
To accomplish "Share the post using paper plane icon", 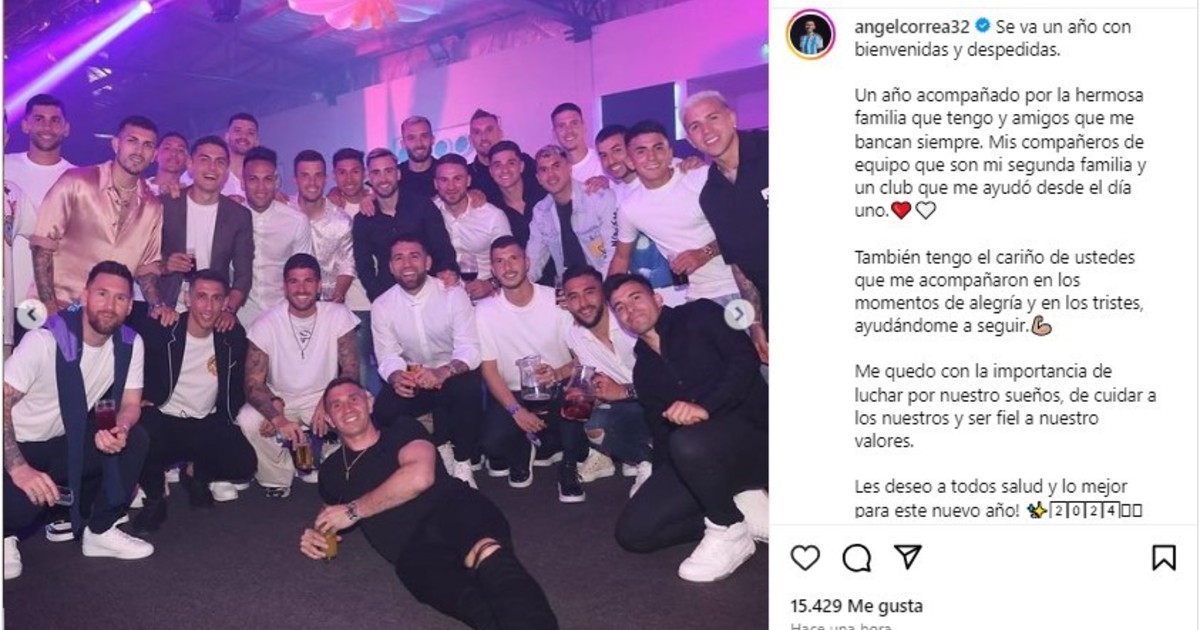I will click(907, 557).
